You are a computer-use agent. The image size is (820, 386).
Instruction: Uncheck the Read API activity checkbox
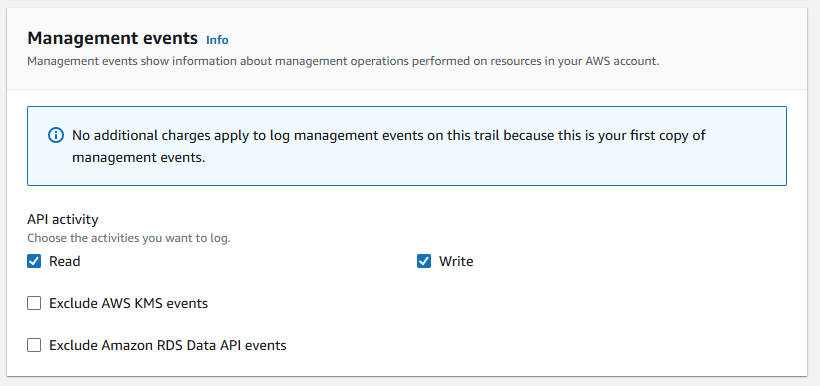pos(34,260)
